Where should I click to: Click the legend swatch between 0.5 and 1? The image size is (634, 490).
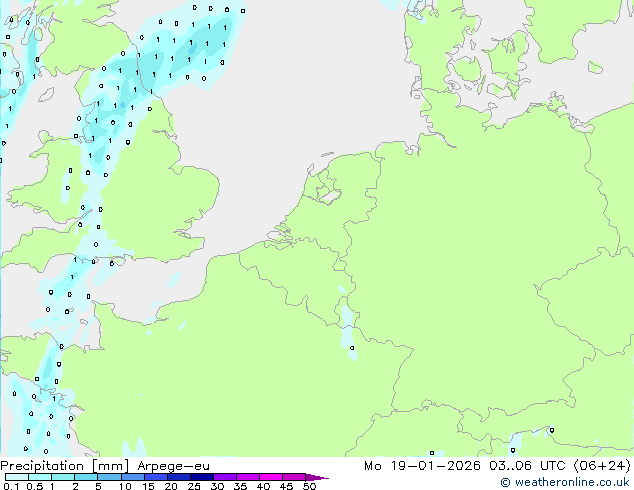[40, 477]
